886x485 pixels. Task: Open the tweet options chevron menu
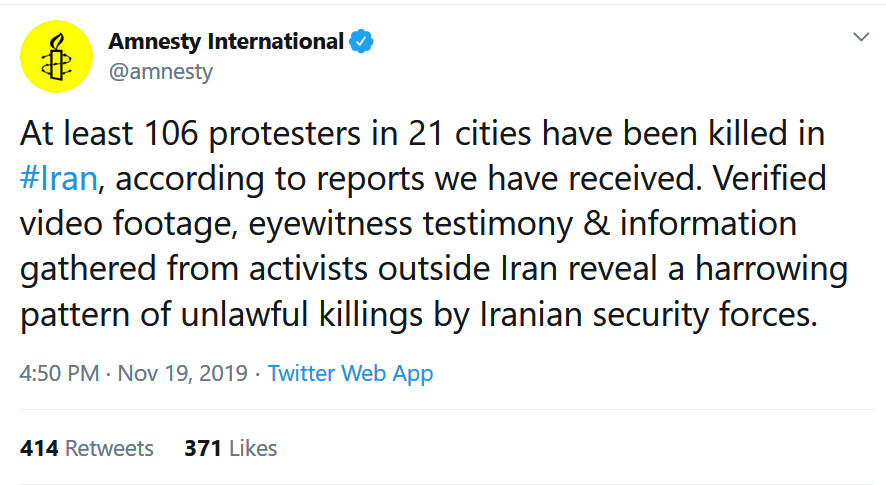pos(860,37)
